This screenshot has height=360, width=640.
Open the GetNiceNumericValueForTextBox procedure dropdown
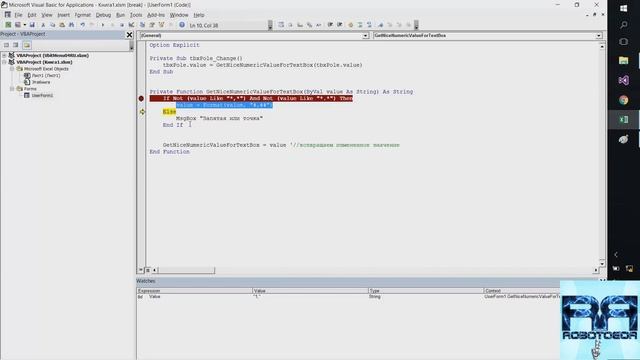(599, 36)
